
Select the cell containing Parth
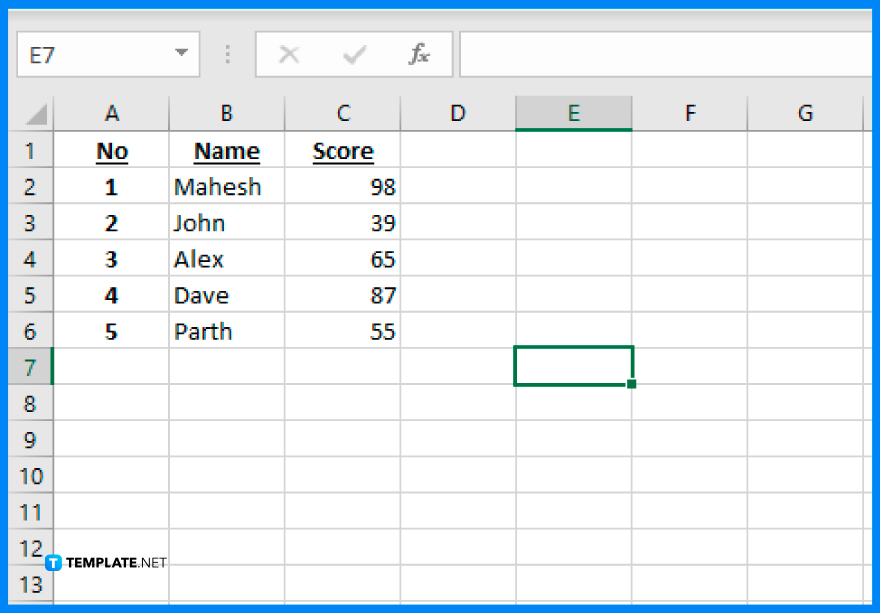point(226,331)
